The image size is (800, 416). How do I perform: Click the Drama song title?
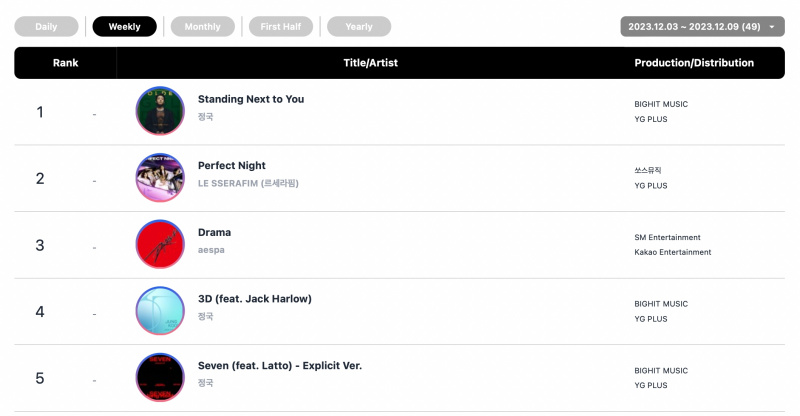tap(214, 232)
